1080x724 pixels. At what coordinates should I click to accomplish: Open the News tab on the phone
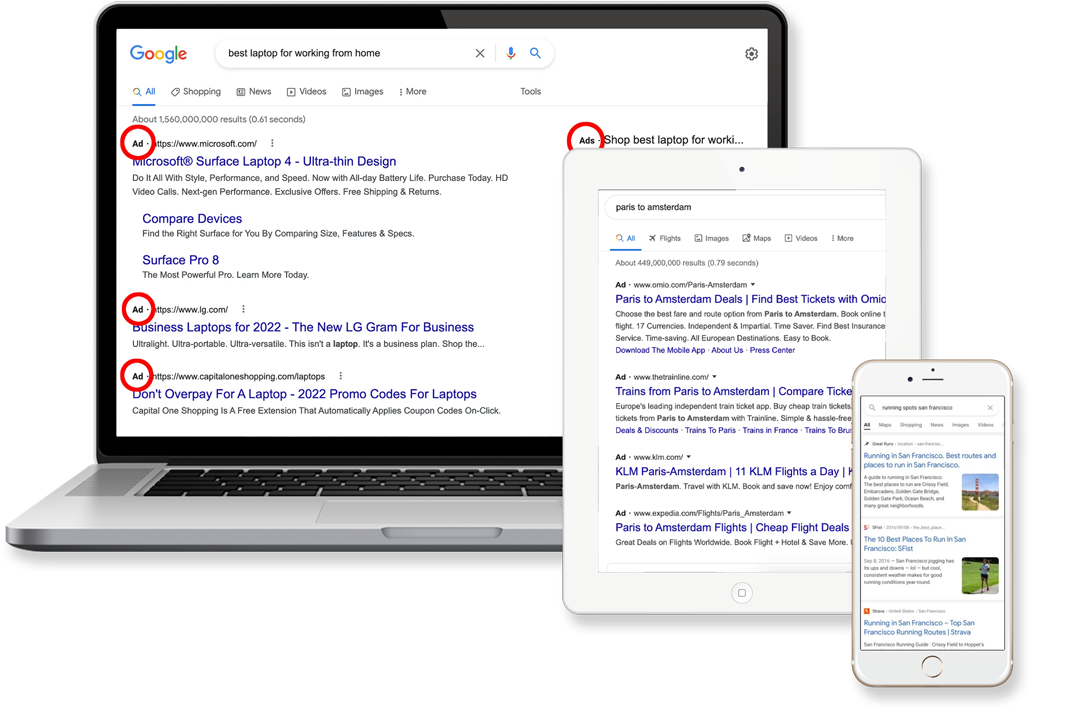point(937,425)
